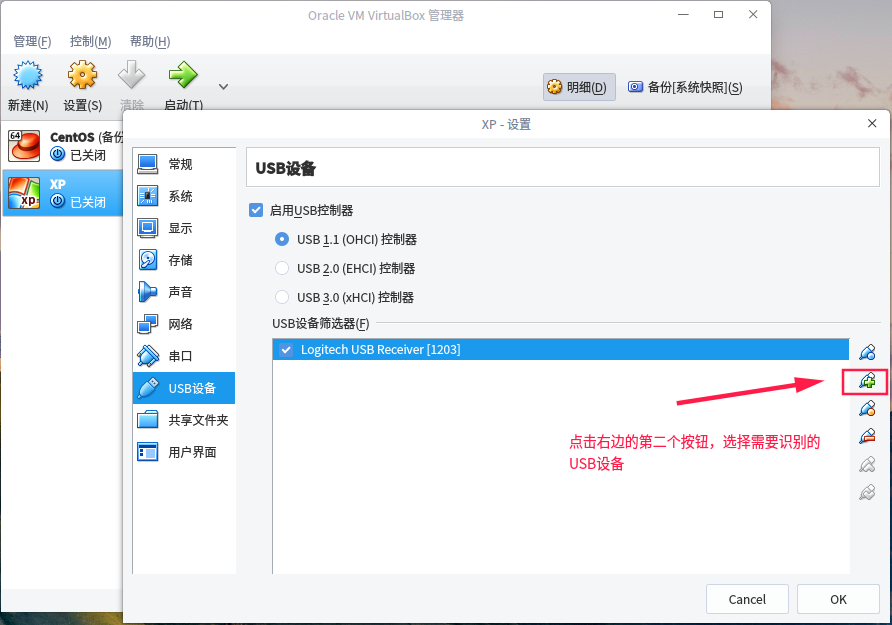Open the 常规 (General) settings category
The image size is (892, 625).
pyautogui.click(x=184, y=164)
